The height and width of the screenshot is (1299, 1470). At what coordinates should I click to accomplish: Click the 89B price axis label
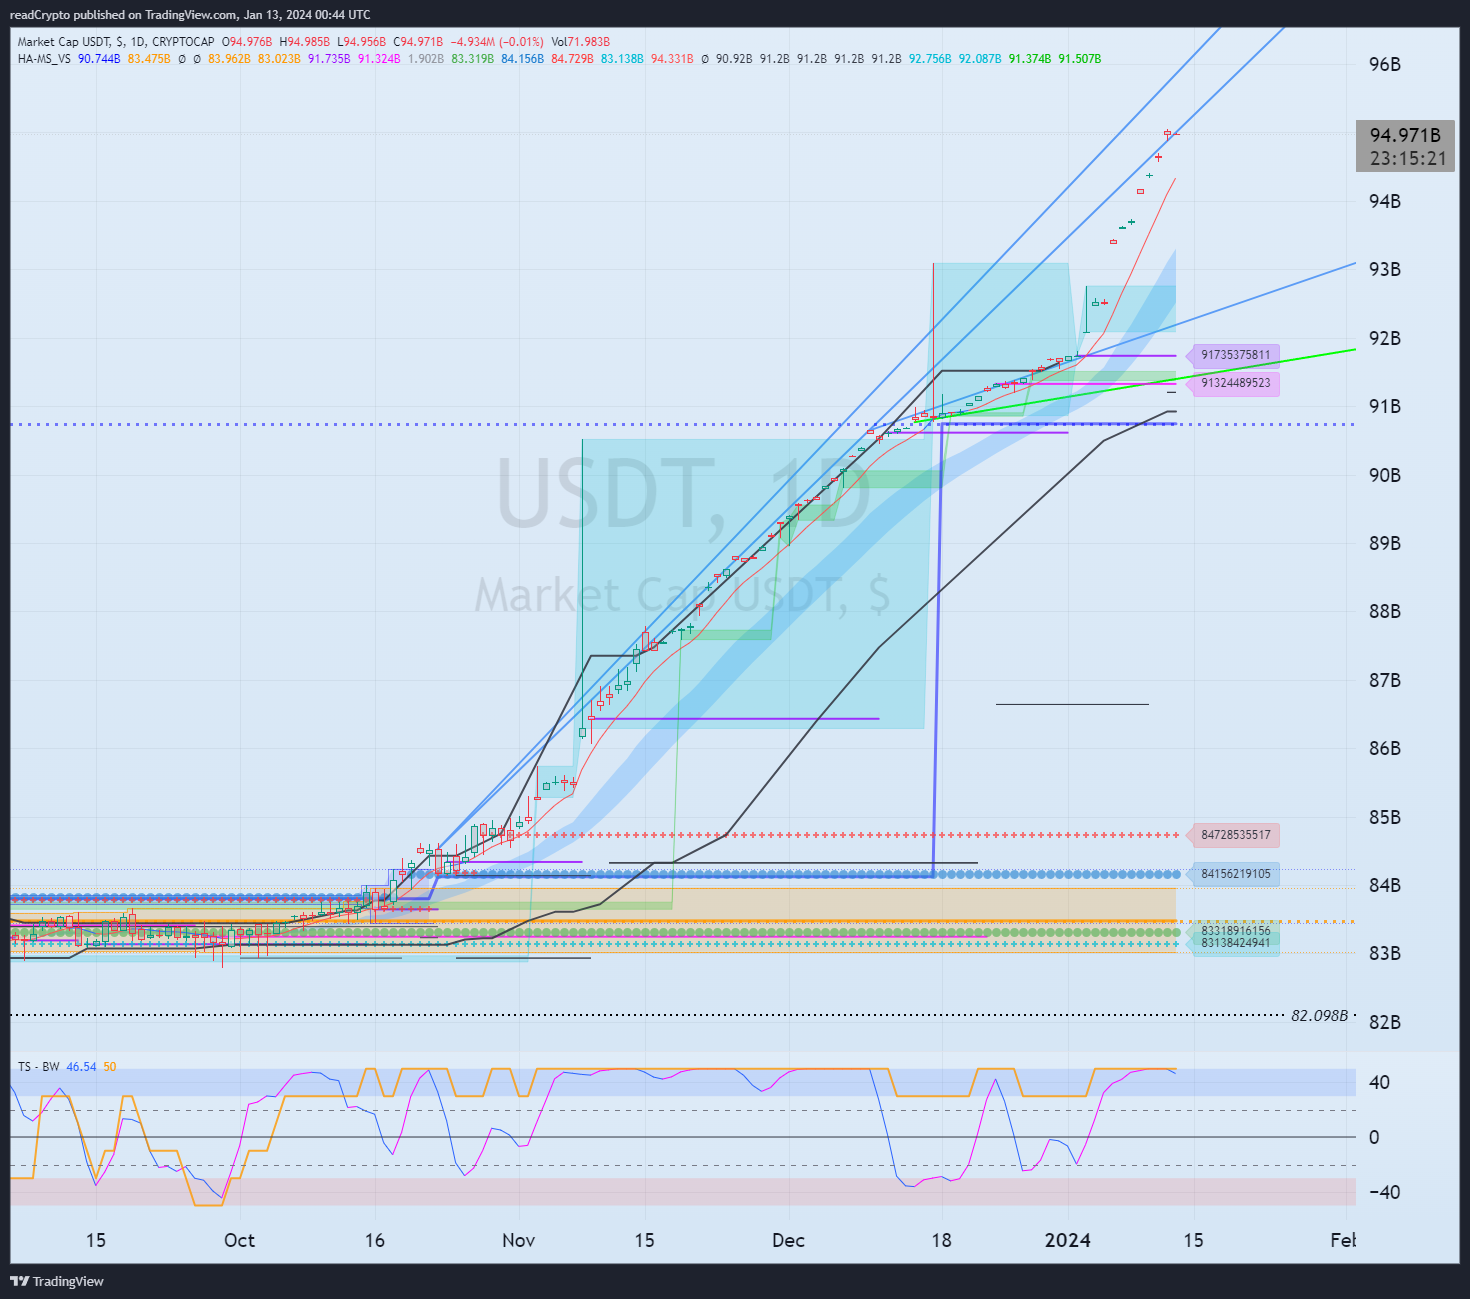coord(1384,543)
